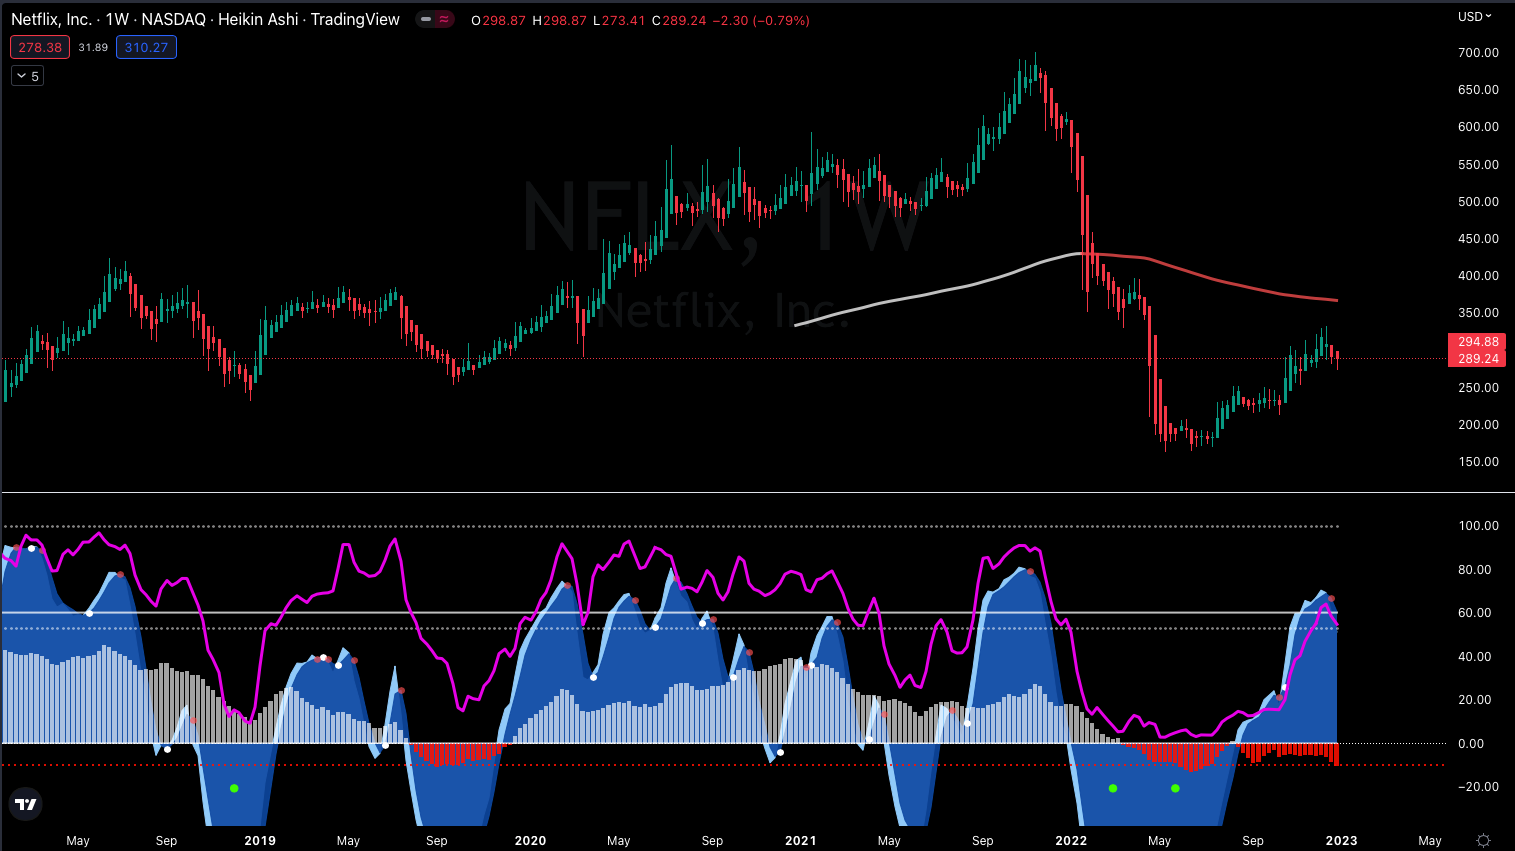The height and width of the screenshot is (851, 1515).
Task: Click the 250.00 price scale label
Action: (1478, 387)
